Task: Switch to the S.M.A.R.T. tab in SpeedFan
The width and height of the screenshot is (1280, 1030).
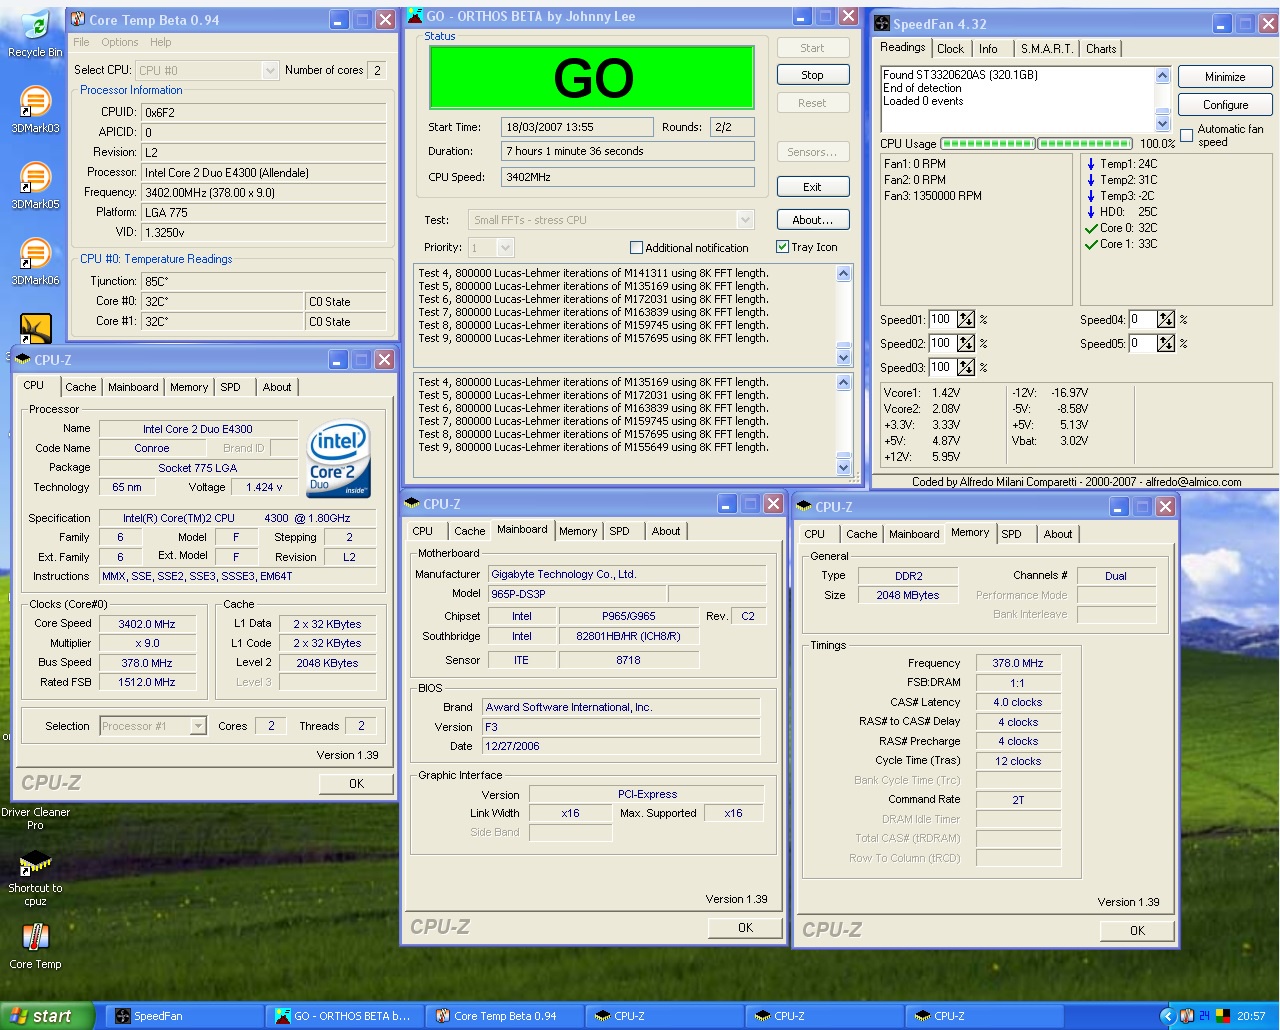Action: pos(1046,48)
